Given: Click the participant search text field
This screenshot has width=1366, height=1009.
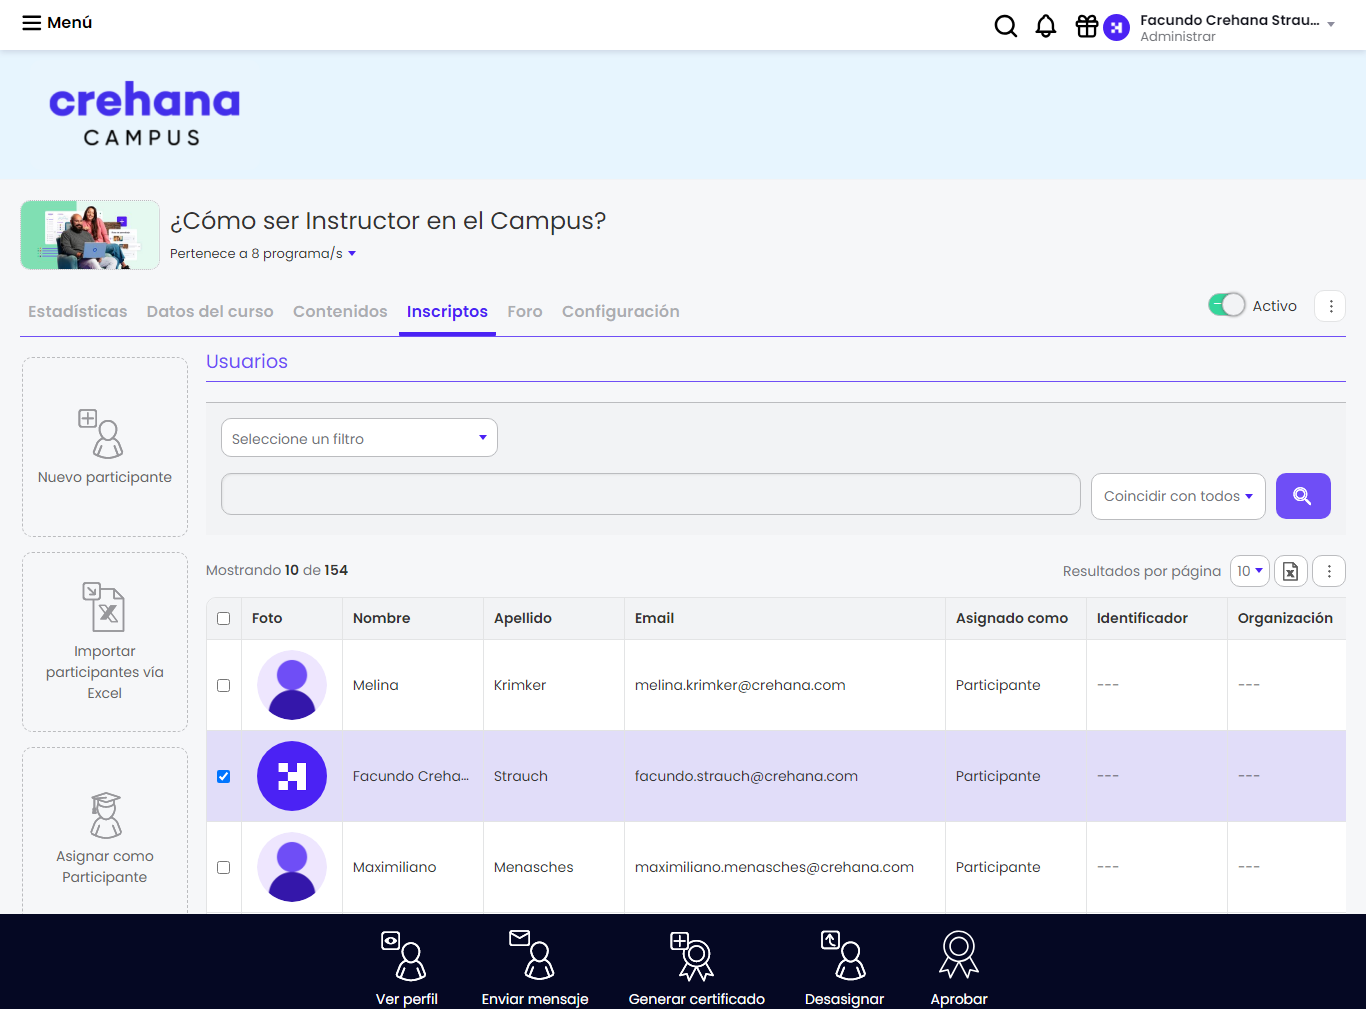Looking at the screenshot, I should [x=651, y=494].
